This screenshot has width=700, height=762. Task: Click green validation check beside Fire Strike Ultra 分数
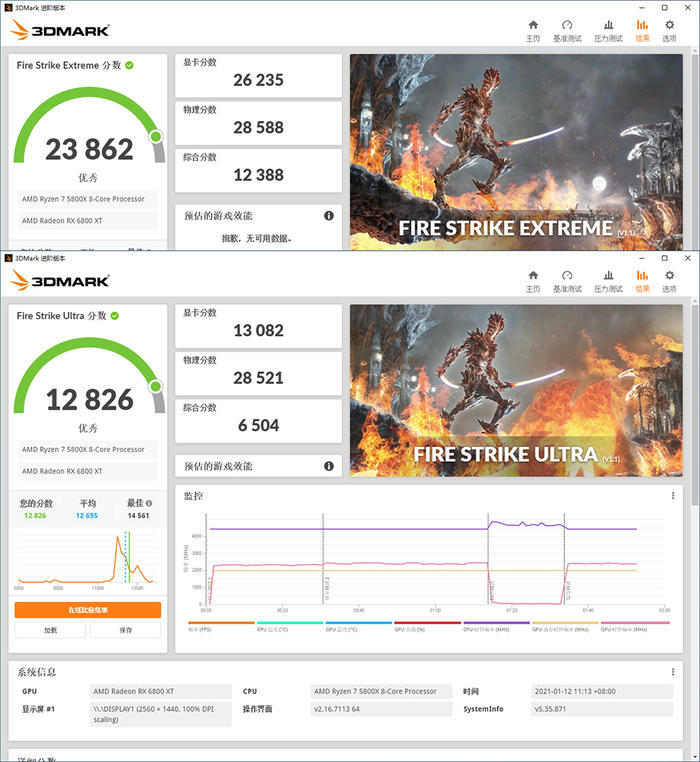pos(115,316)
